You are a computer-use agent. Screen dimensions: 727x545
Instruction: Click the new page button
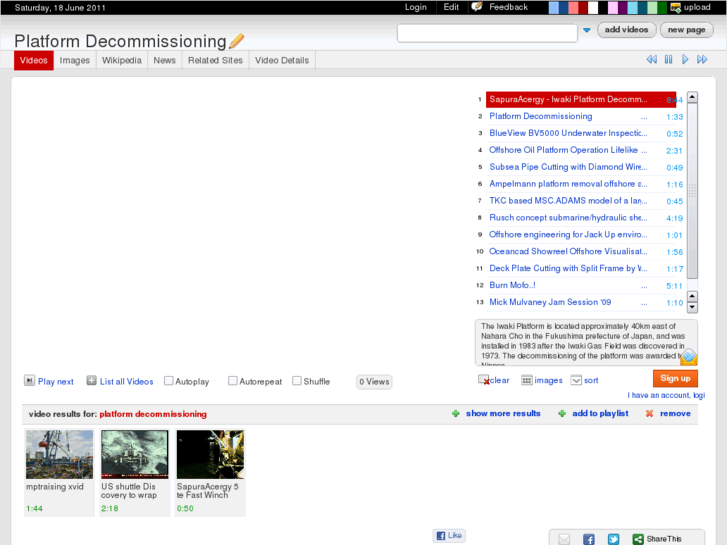687,30
